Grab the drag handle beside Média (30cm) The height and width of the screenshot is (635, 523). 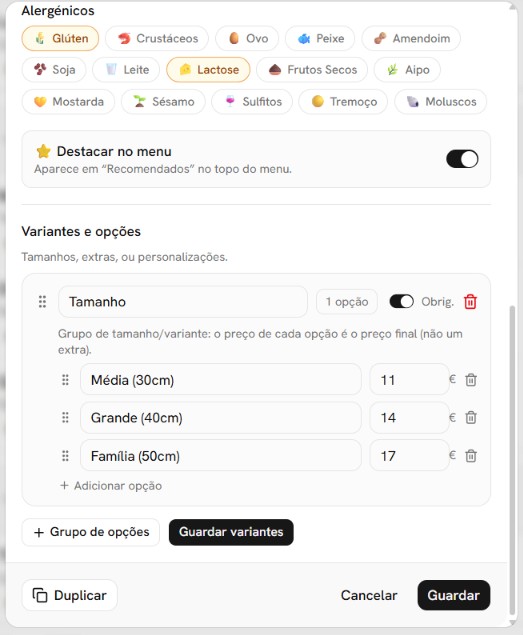[x=65, y=380]
